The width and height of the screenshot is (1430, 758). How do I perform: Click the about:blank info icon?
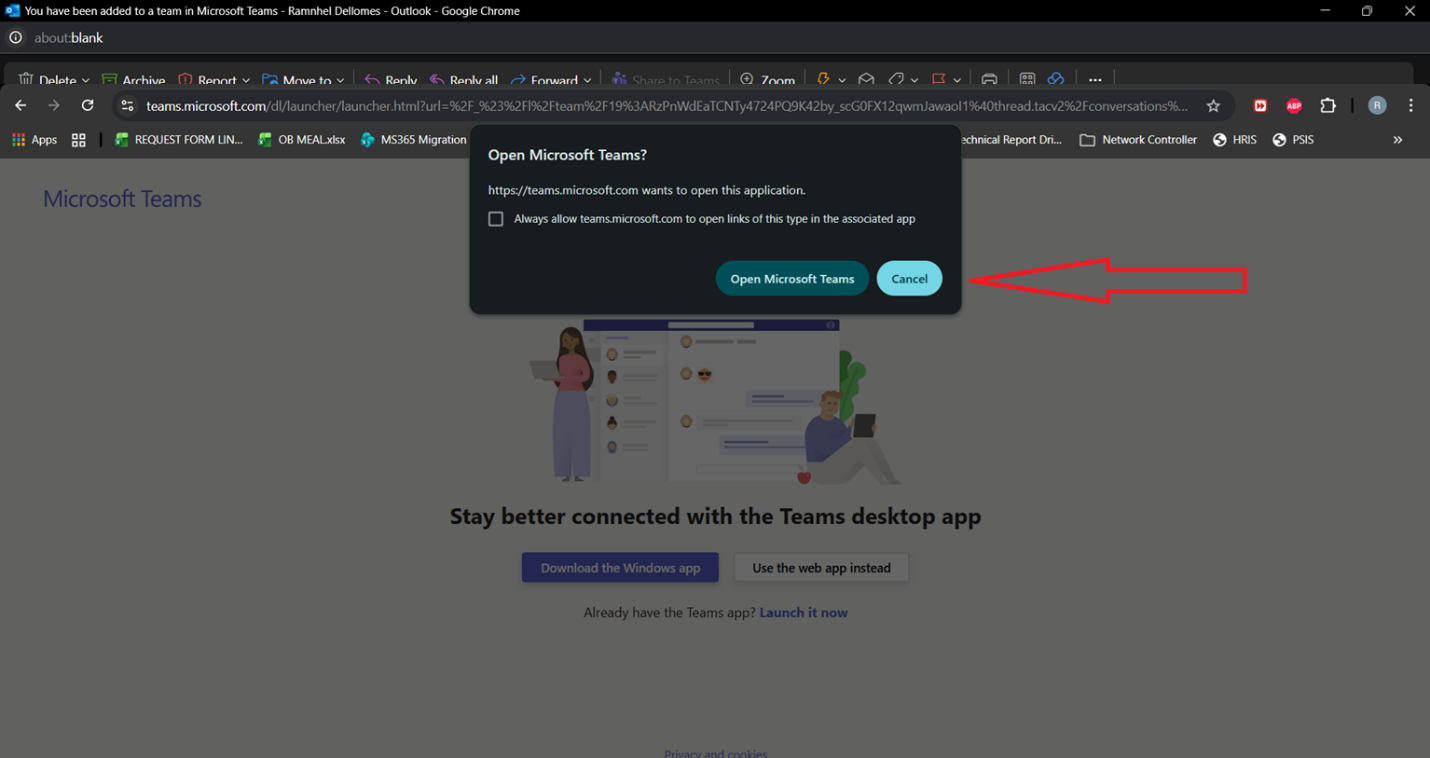[16, 38]
